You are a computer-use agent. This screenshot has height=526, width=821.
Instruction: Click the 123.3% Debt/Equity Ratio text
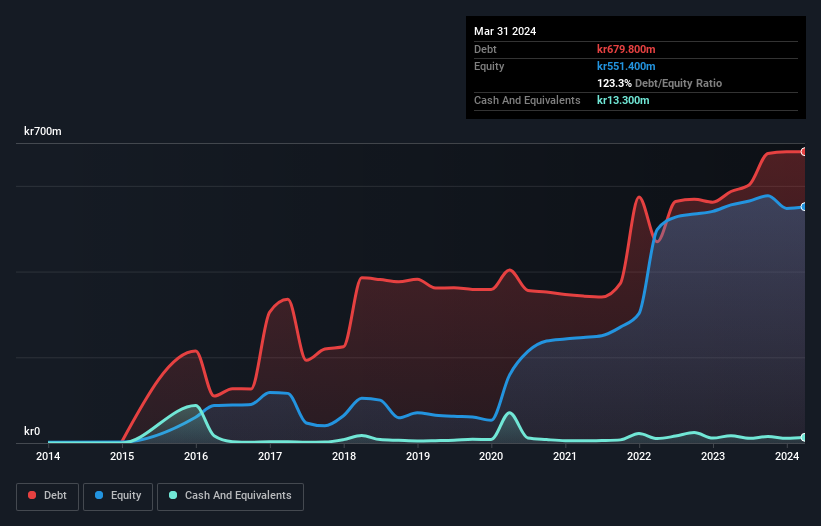(659, 83)
